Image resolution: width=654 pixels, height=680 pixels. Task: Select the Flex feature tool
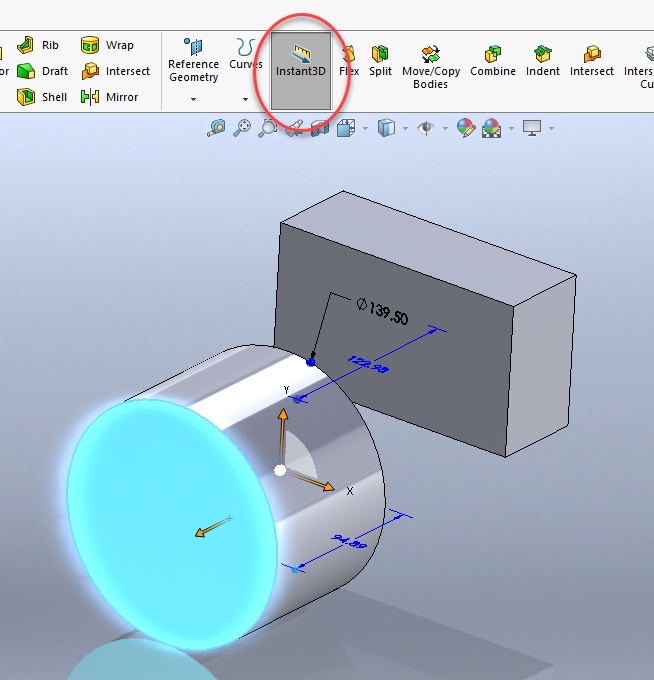(x=349, y=61)
